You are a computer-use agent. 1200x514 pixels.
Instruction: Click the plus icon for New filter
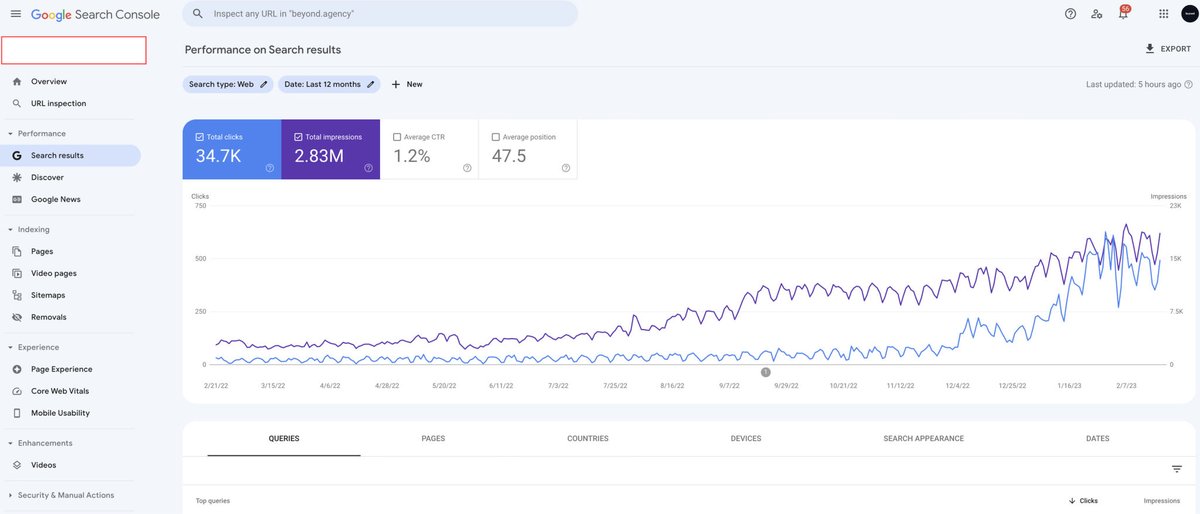click(396, 84)
